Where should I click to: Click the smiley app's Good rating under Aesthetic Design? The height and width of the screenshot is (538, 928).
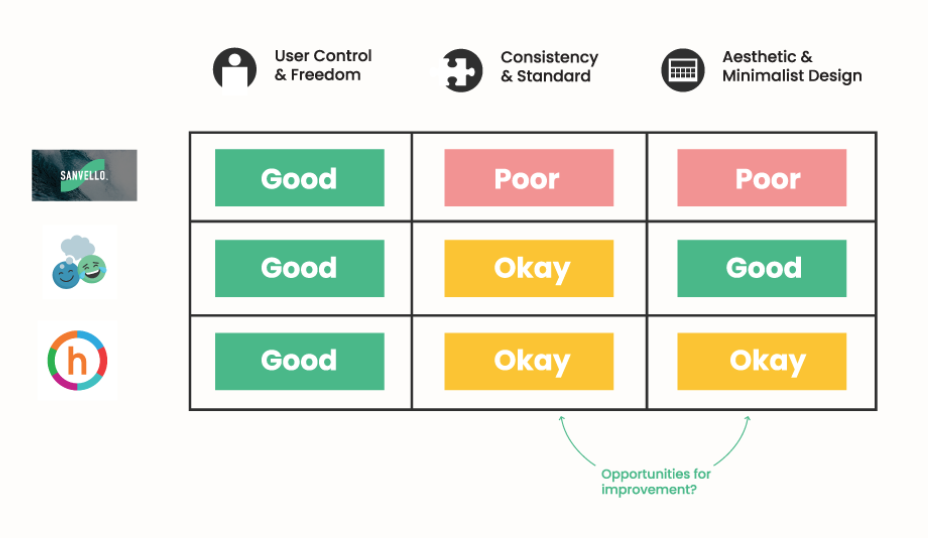click(762, 268)
